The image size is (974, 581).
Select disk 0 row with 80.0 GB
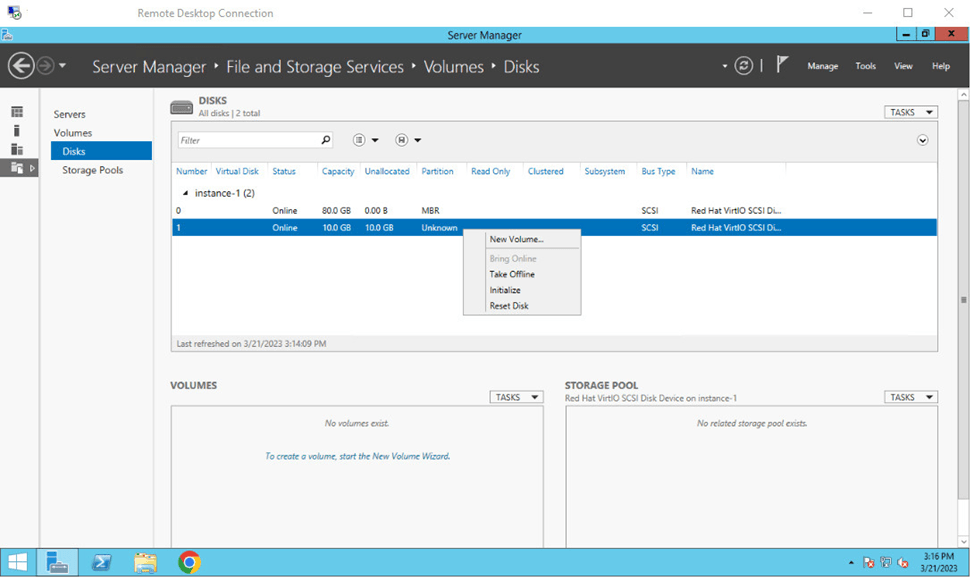click(x=554, y=211)
